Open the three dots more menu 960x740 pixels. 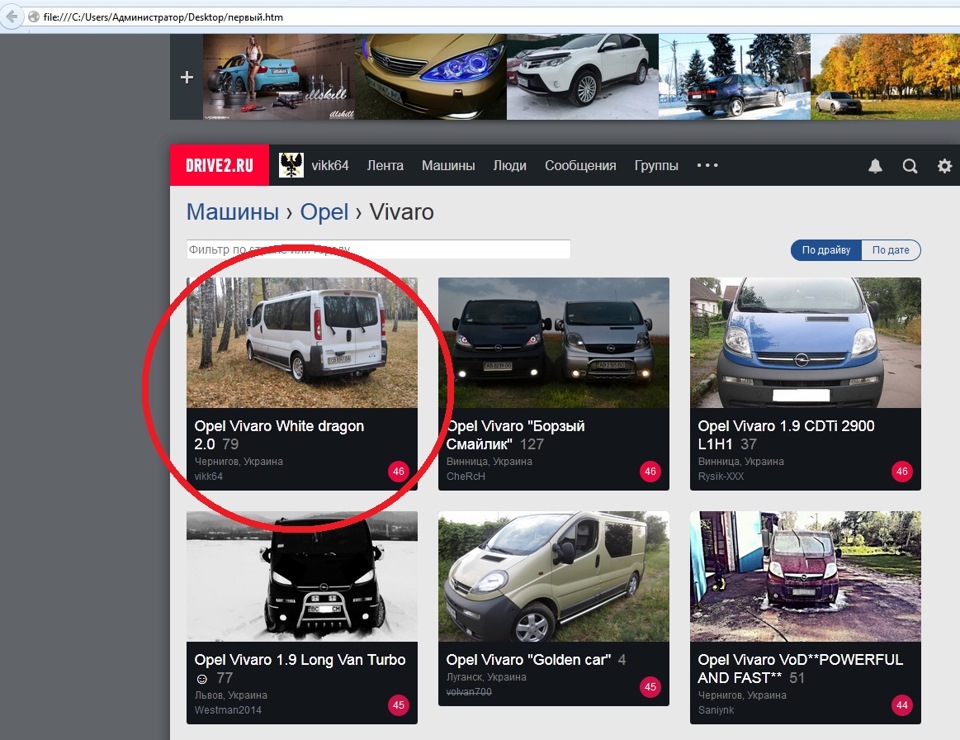point(707,165)
